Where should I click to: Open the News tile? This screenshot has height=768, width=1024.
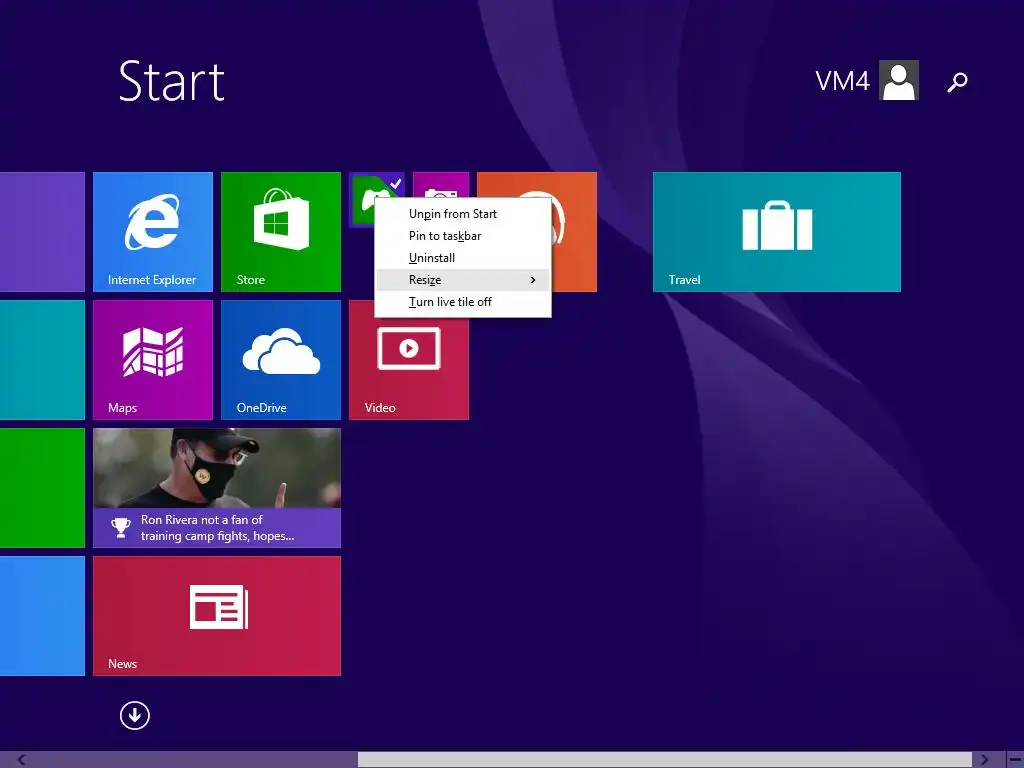(217, 616)
